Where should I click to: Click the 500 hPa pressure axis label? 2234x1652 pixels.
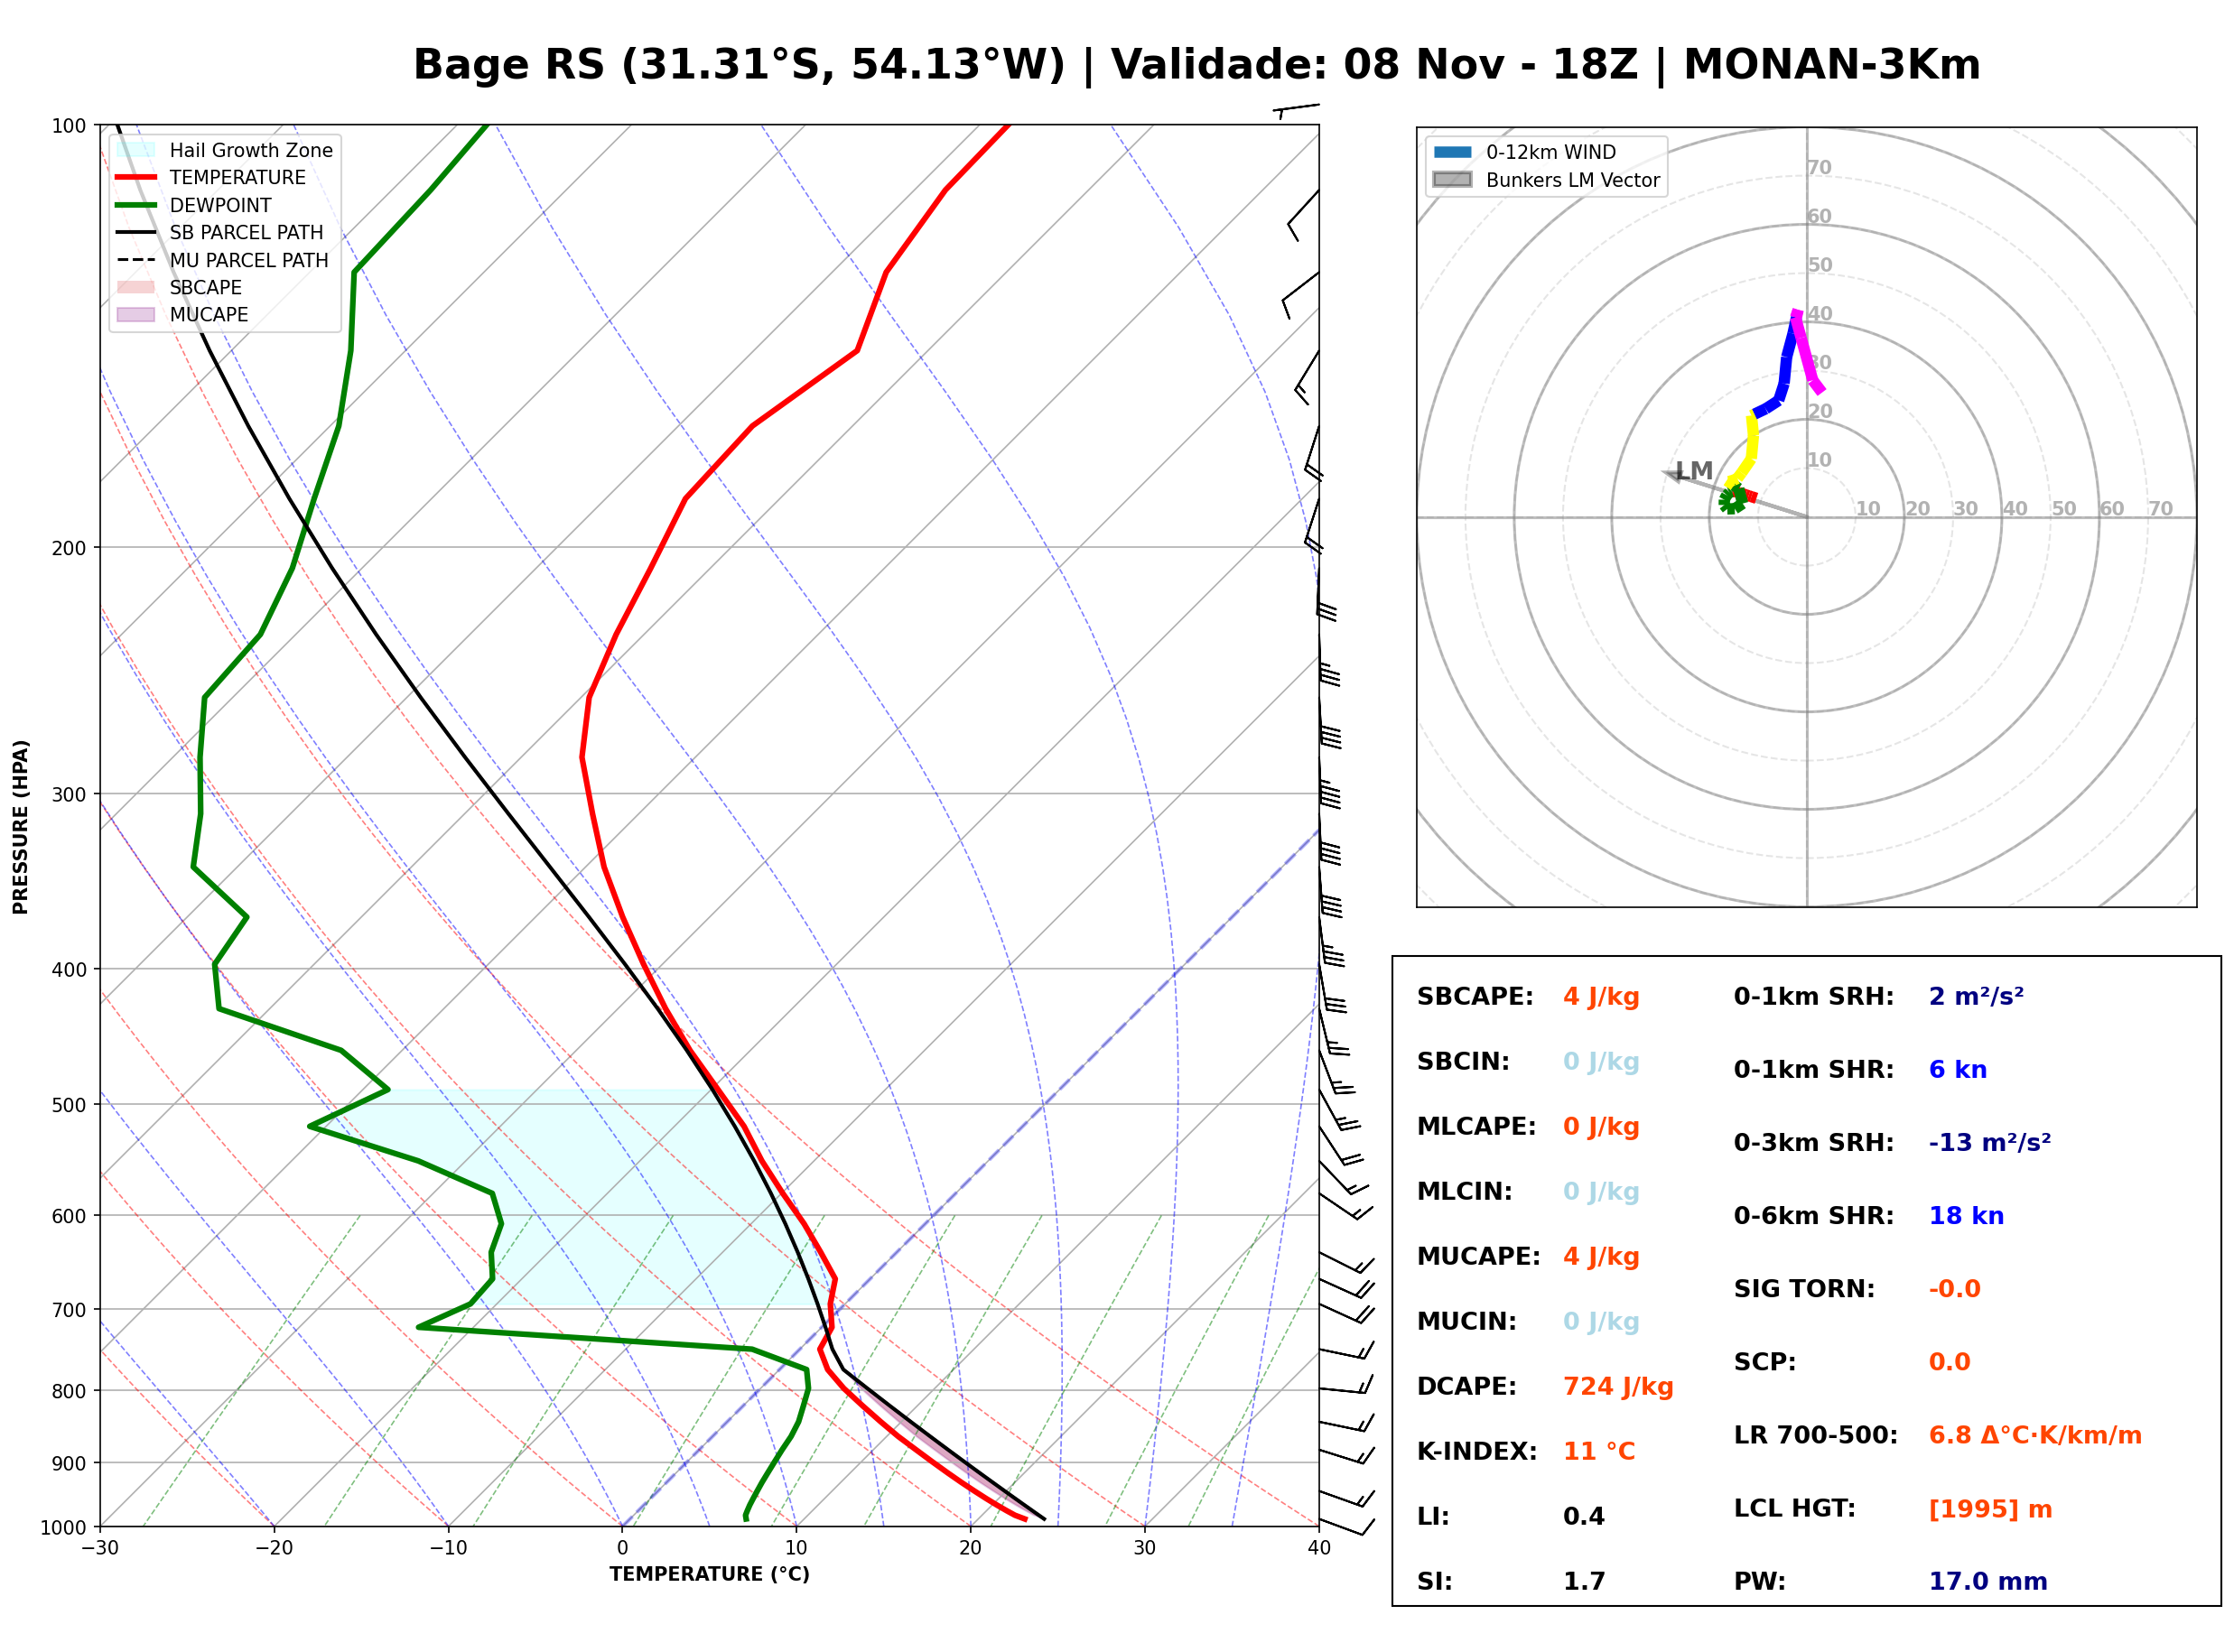pos(69,1105)
